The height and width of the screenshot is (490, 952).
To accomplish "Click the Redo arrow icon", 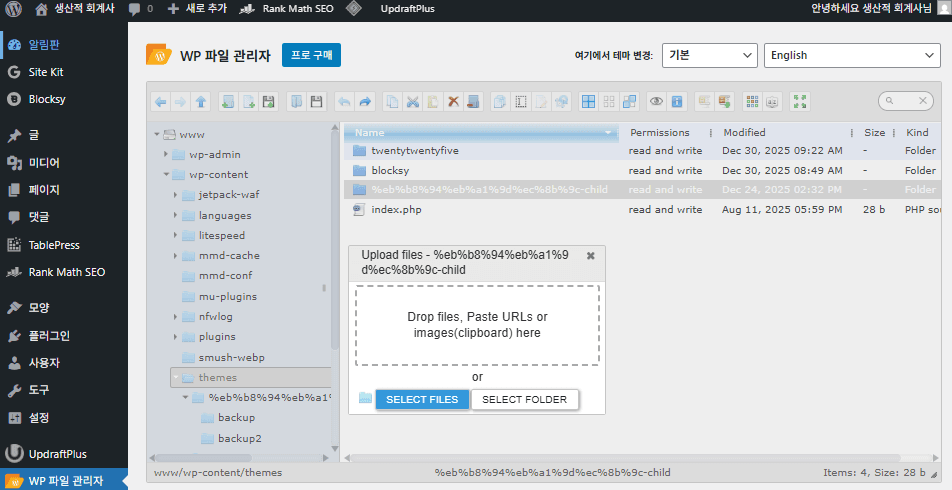I will coord(365,101).
